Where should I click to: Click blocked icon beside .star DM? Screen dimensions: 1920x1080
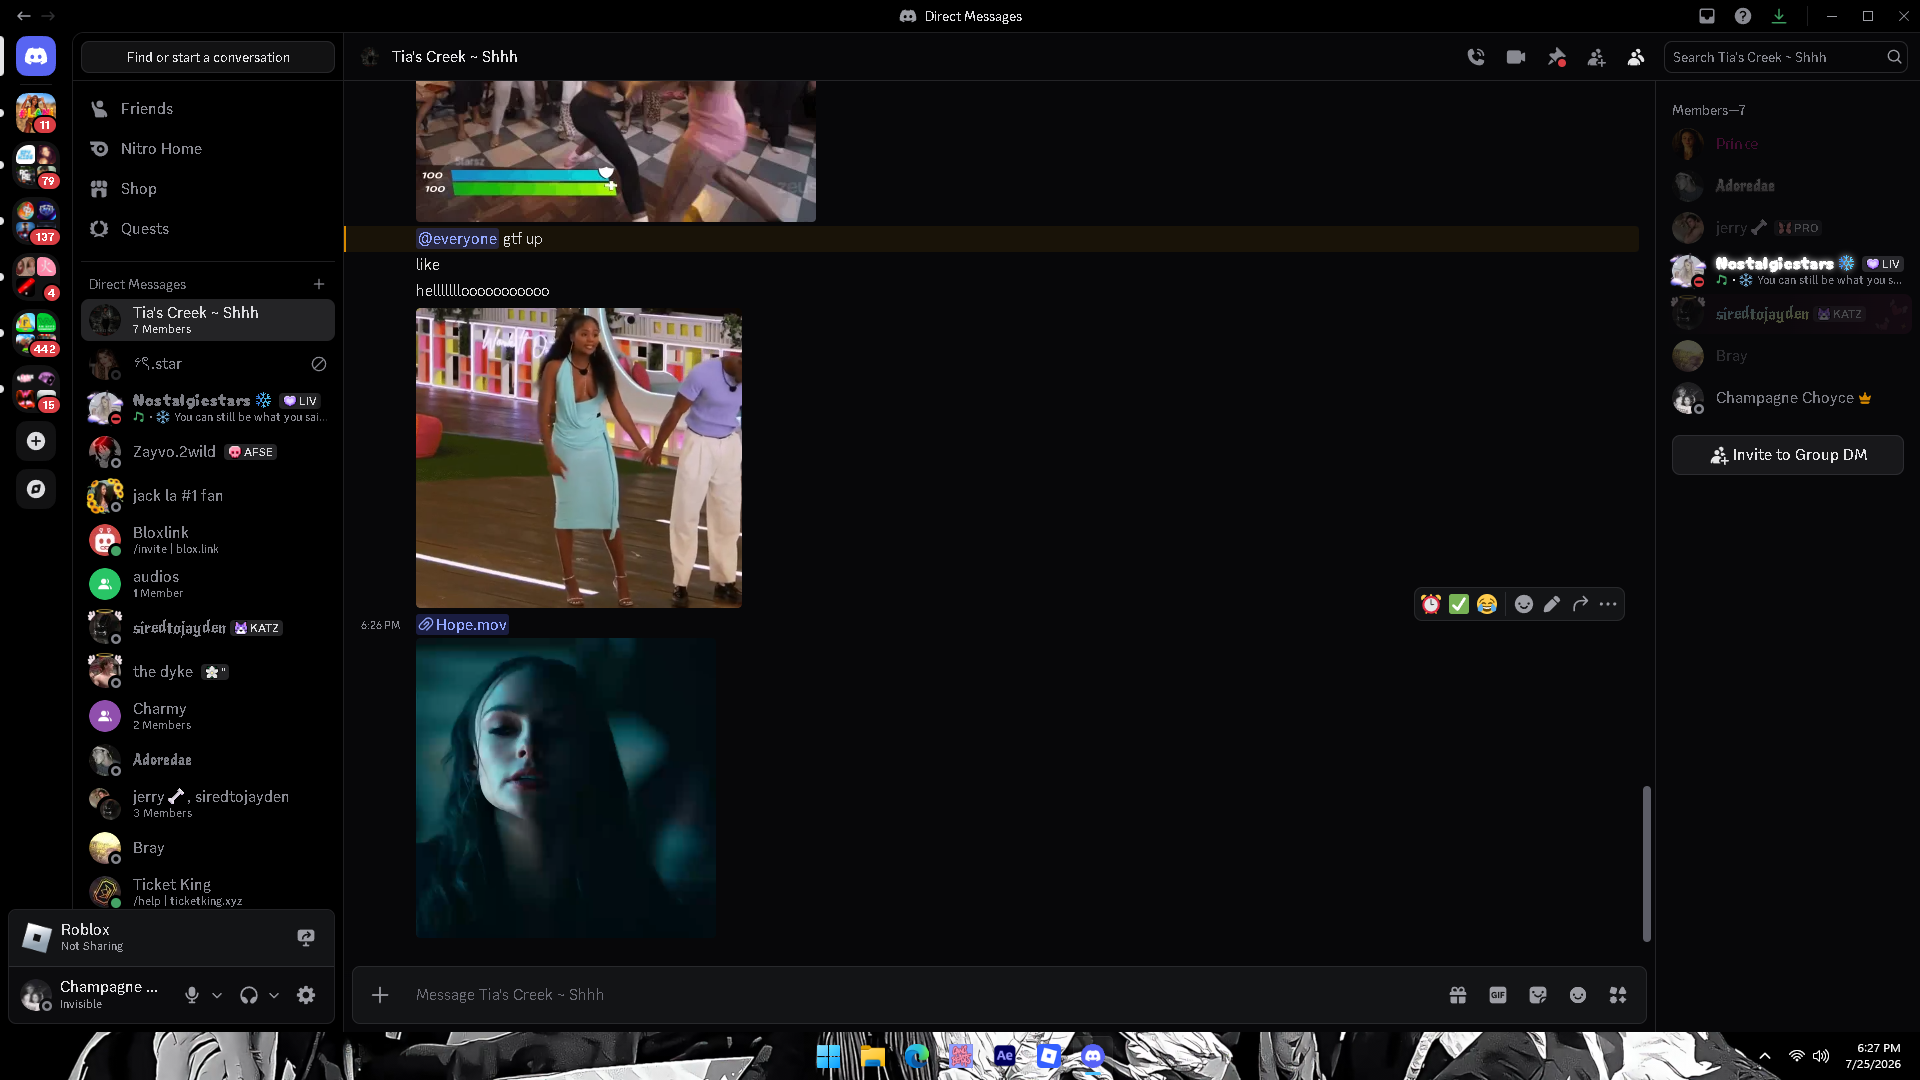[319, 364]
